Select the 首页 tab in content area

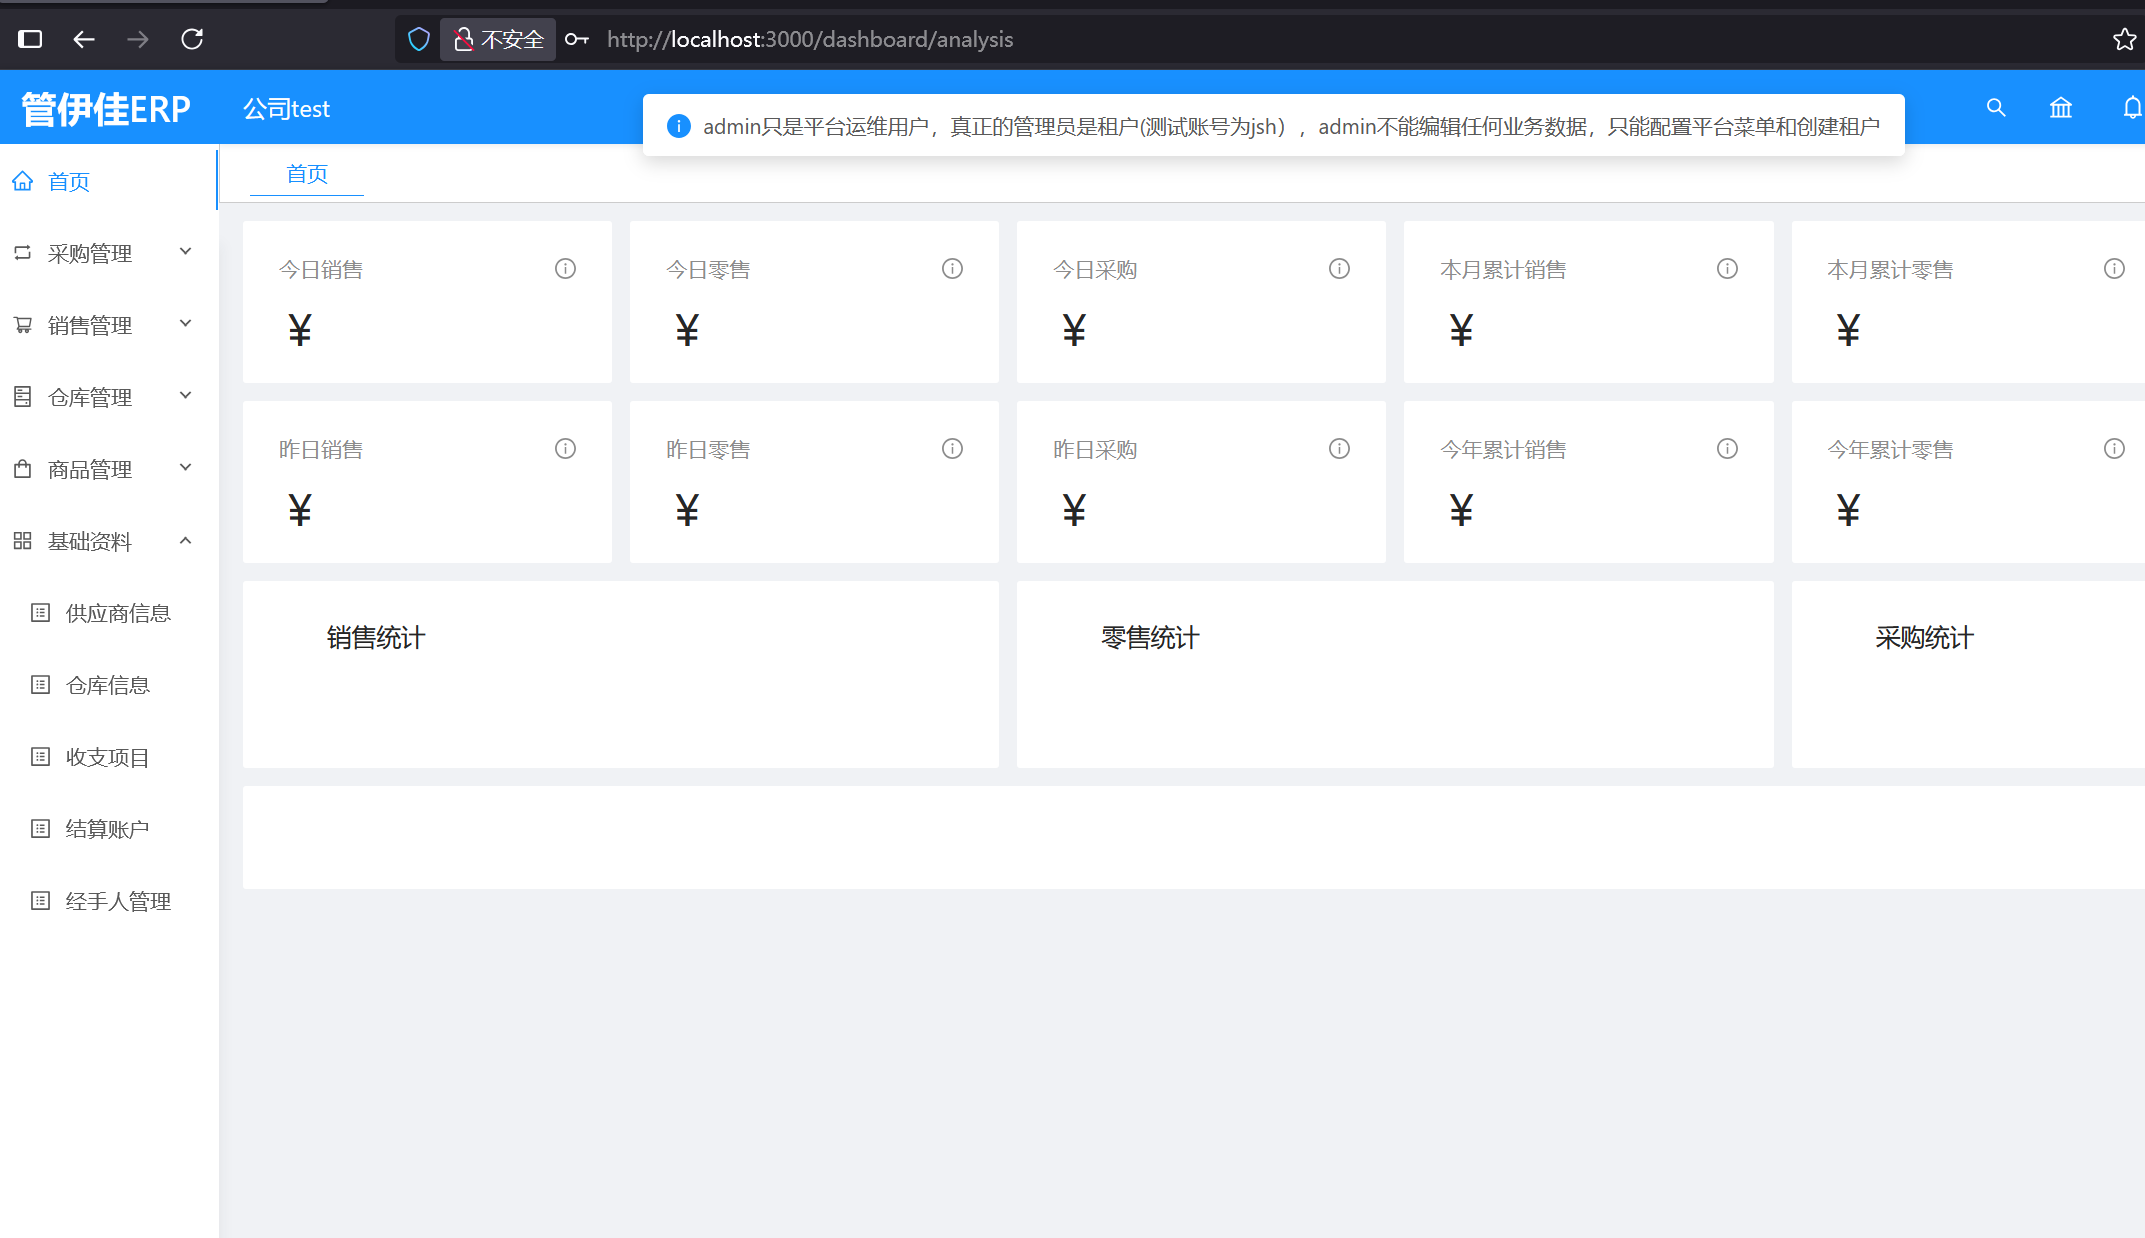coord(307,174)
